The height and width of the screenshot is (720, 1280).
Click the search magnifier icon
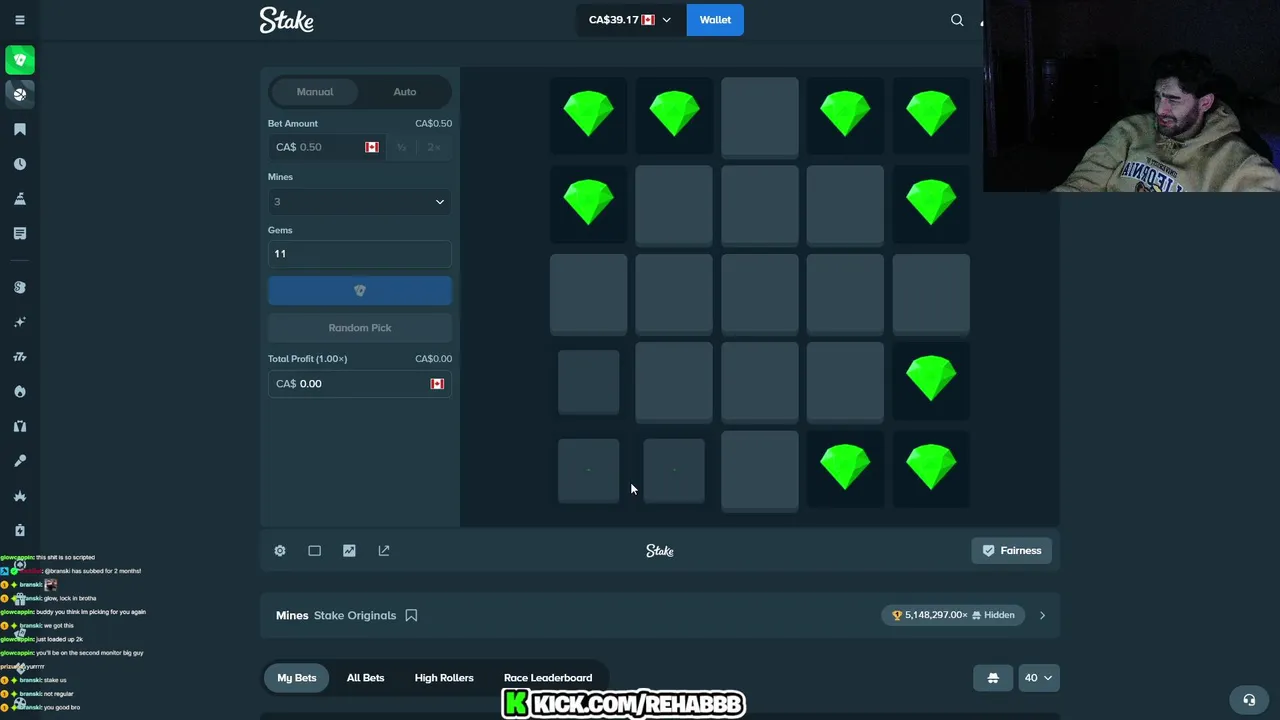click(x=957, y=20)
